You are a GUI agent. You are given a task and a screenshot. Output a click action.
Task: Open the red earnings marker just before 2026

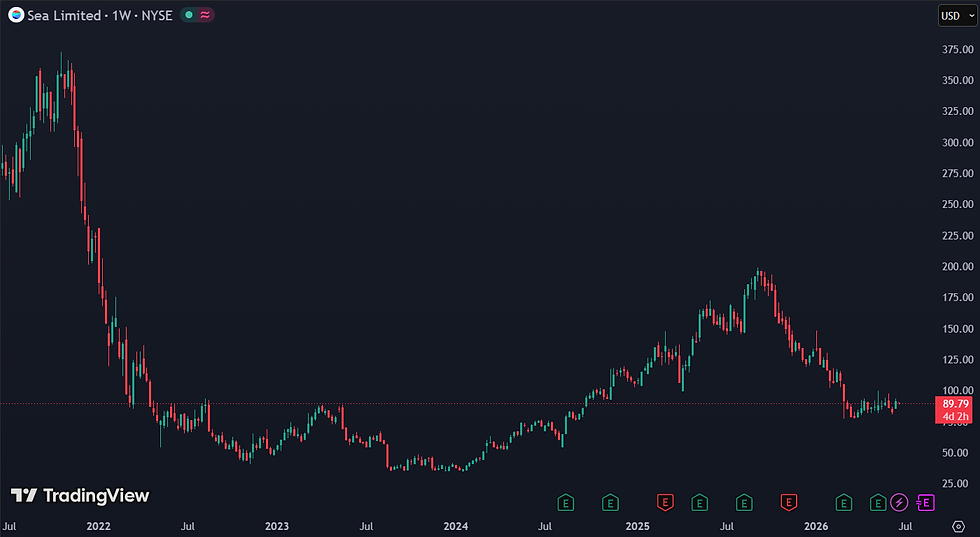pyautogui.click(x=789, y=502)
